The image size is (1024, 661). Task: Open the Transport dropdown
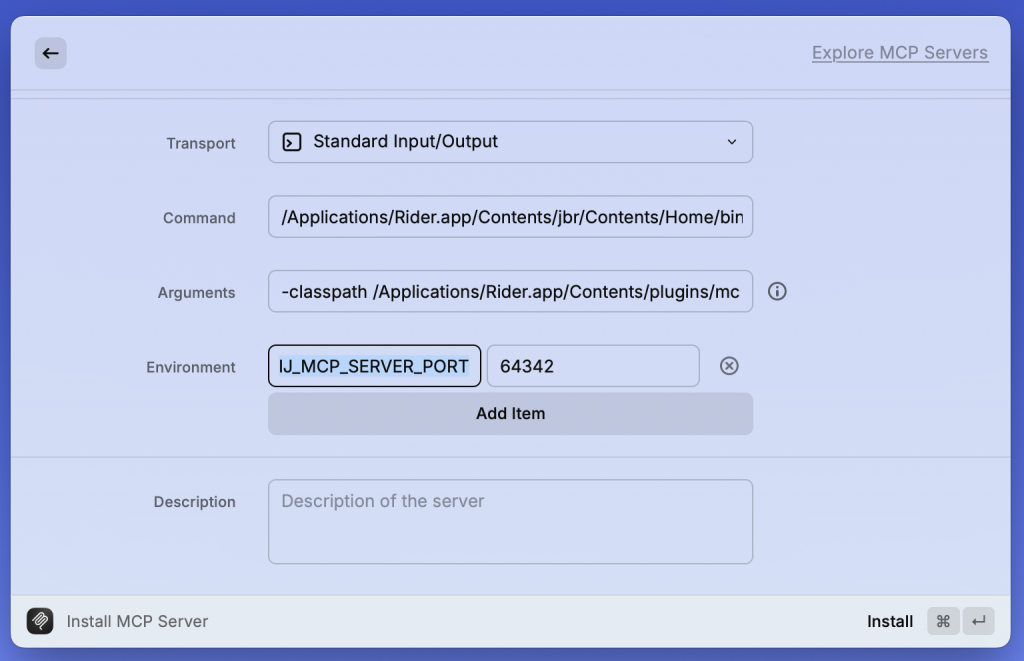tap(510, 142)
